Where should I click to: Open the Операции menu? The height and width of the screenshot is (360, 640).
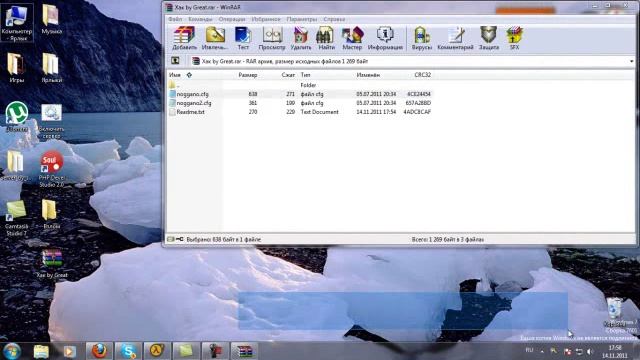pos(232,19)
